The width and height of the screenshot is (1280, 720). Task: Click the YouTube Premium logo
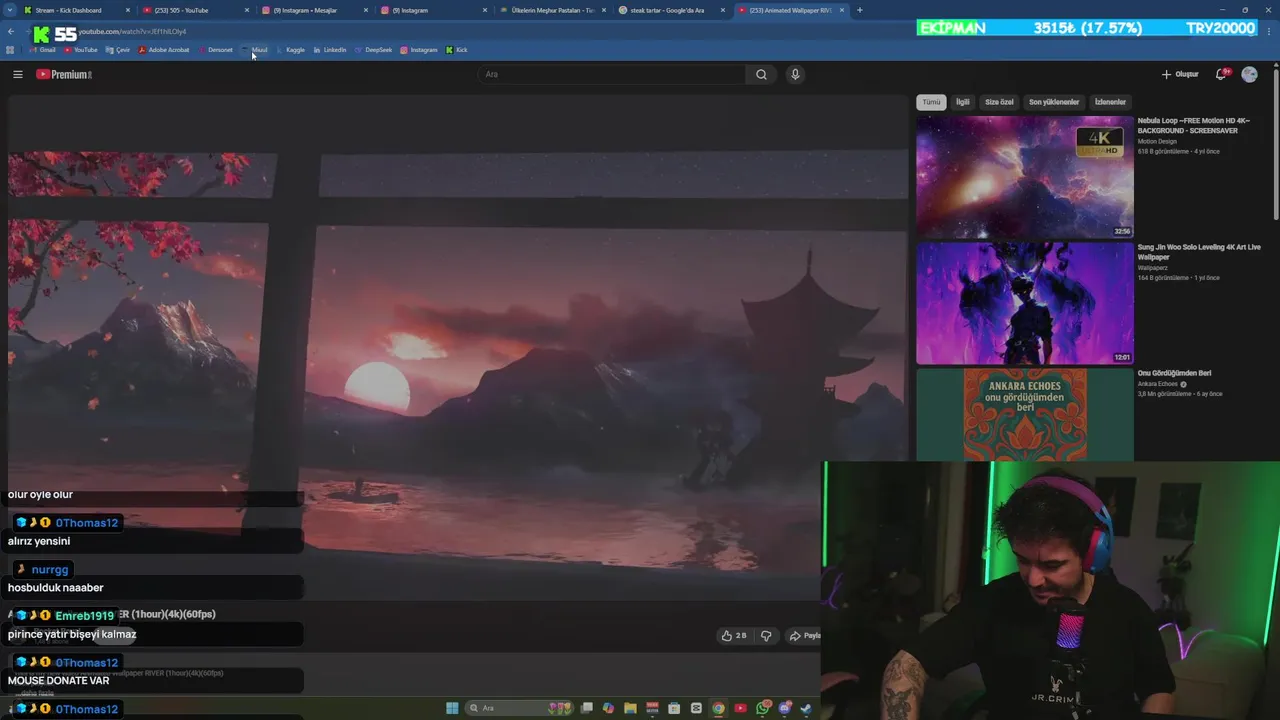coord(64,74)
